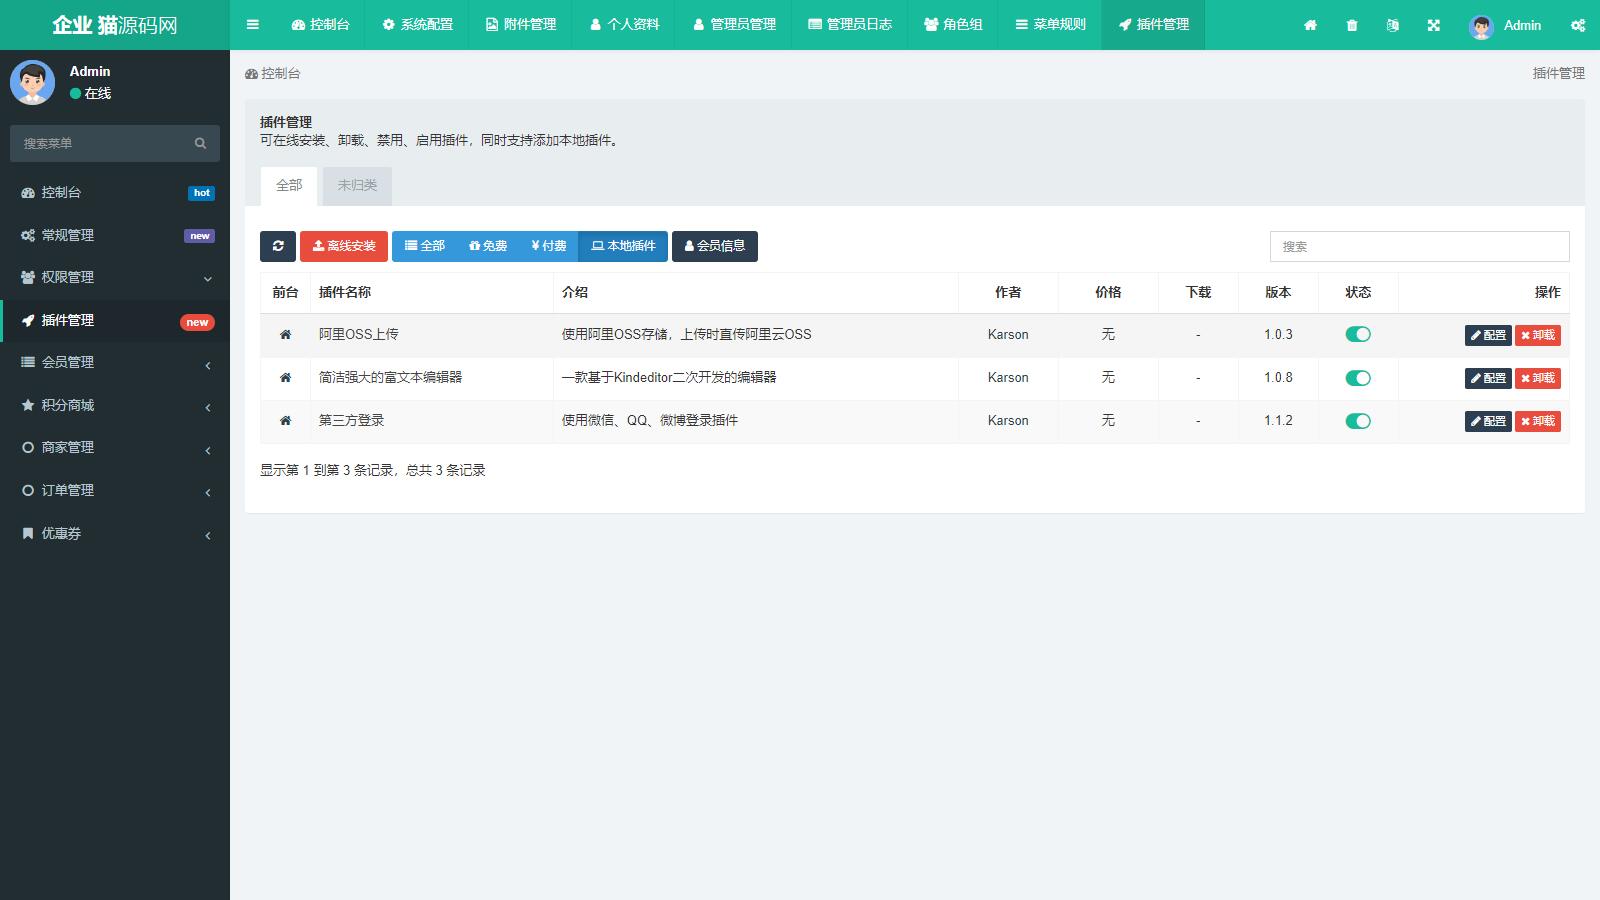Click the fullscreen icon in top bar
This screenshot has height=900, width=1600.
[x=1434, y=25]
